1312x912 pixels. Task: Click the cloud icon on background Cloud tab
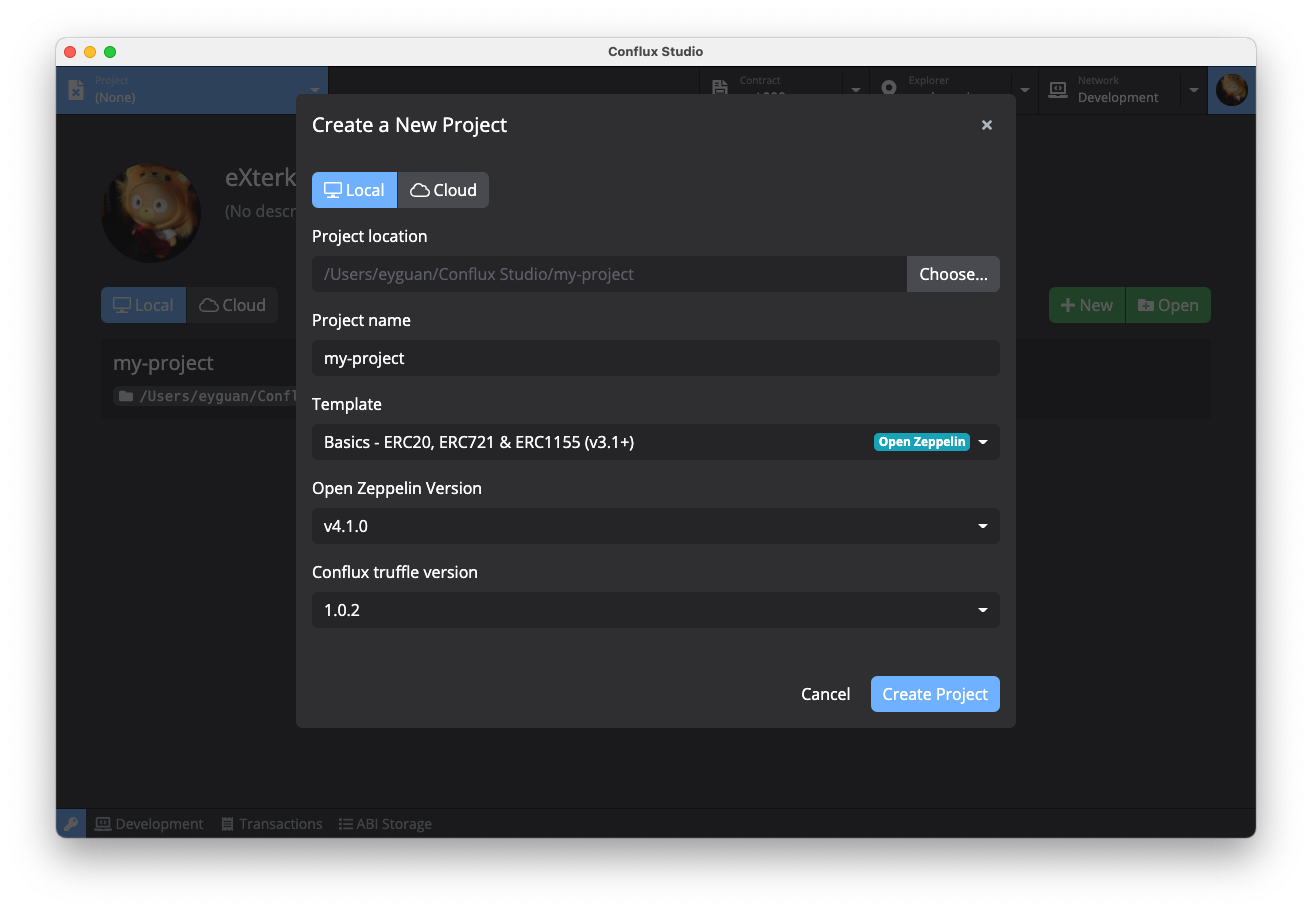tap(209, 305)
